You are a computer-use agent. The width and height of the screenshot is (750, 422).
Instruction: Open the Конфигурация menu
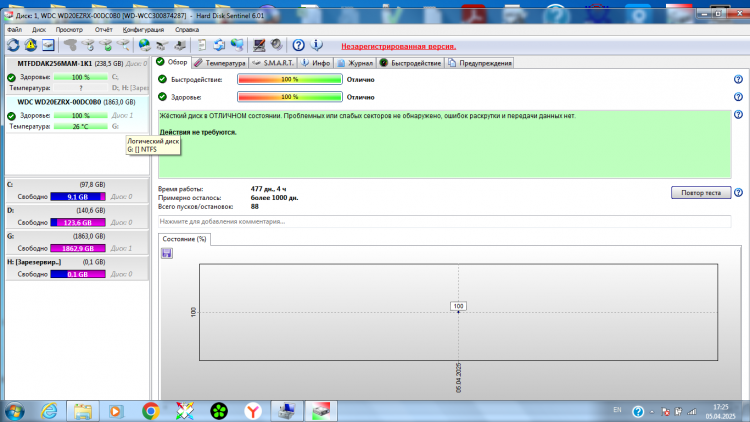tap(143, 30)
